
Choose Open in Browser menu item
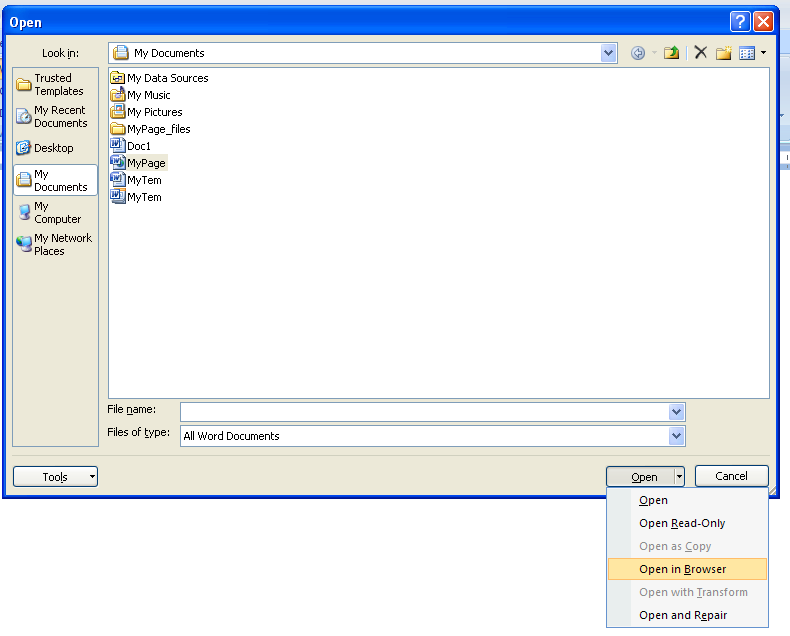687,569
